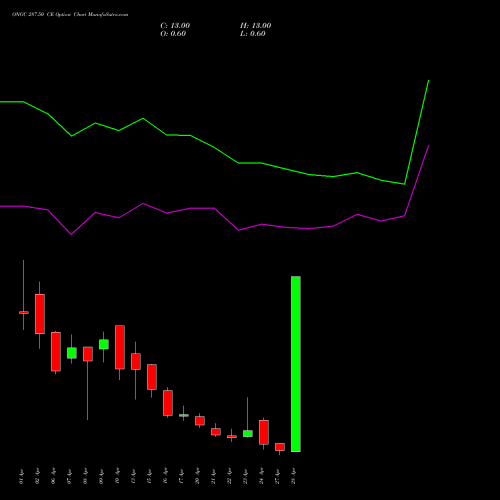Click the 28 Apr date label
500x500 pixels.
coord(294,477)
